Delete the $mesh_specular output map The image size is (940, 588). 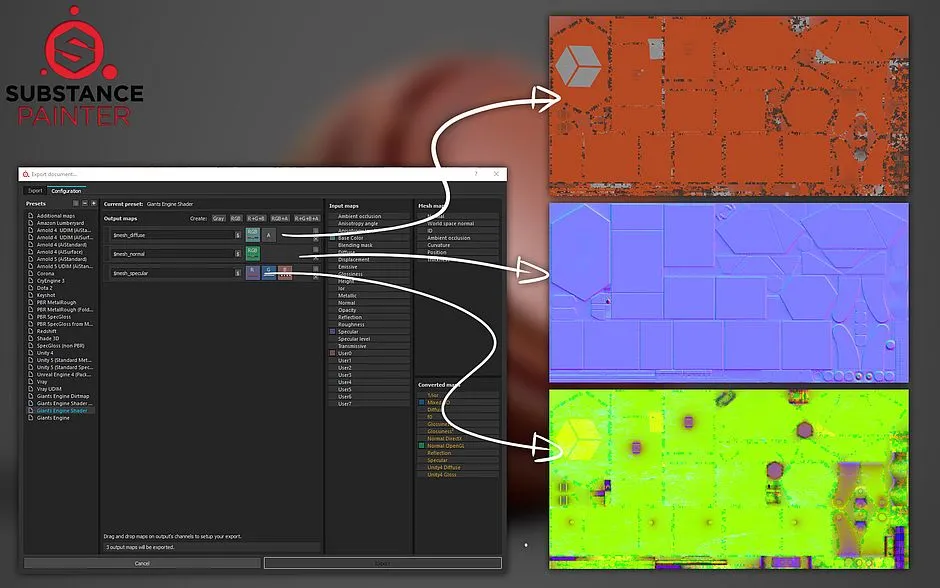pos(314,276)
